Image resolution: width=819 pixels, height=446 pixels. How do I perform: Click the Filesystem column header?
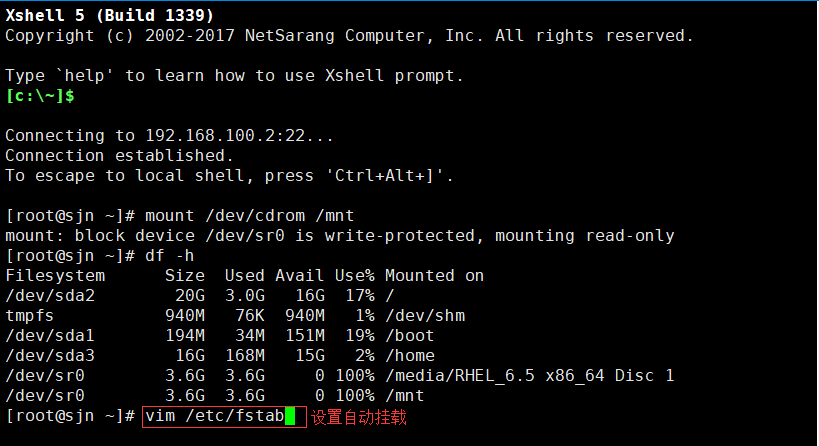[55, 276]
